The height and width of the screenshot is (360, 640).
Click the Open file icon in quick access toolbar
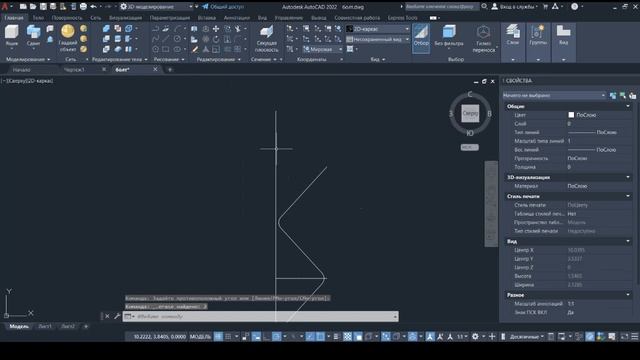point(33,7)
